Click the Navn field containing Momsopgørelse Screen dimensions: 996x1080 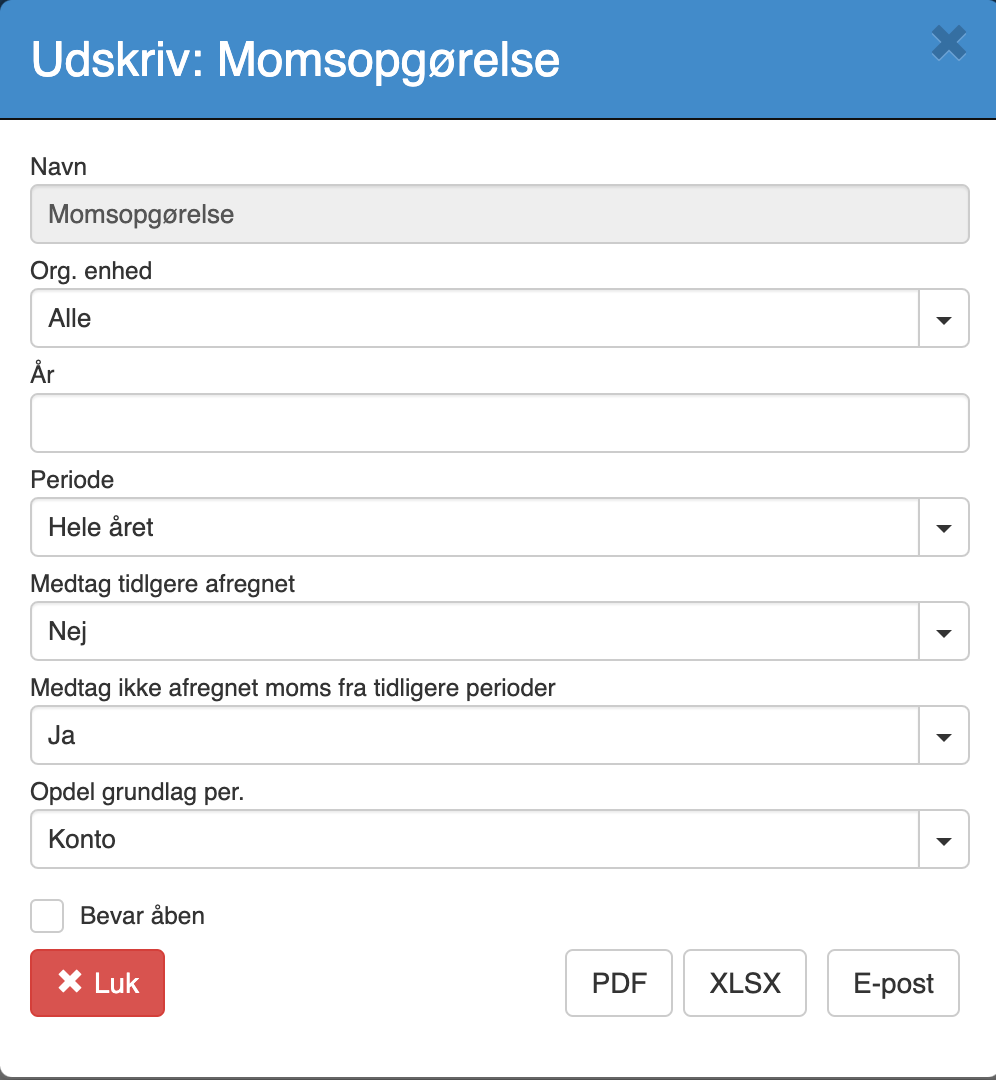click(x=499, y=214)
